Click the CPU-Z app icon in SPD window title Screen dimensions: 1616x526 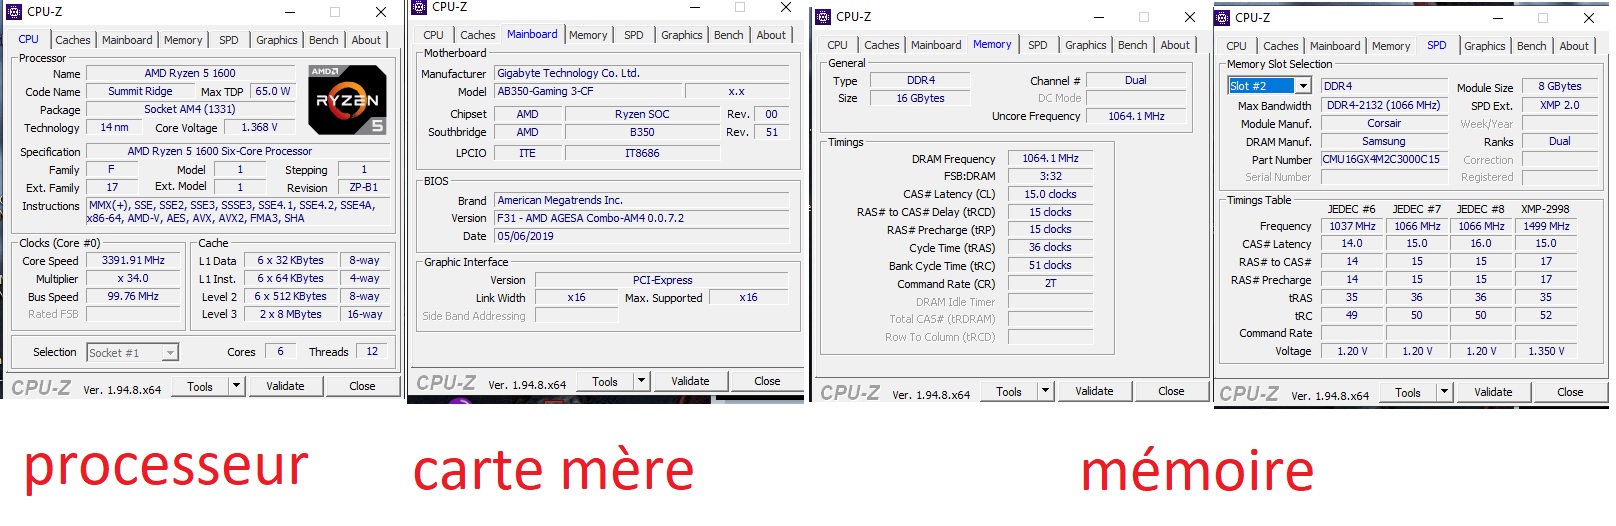pyautogui.click(x=1223, y=18)
